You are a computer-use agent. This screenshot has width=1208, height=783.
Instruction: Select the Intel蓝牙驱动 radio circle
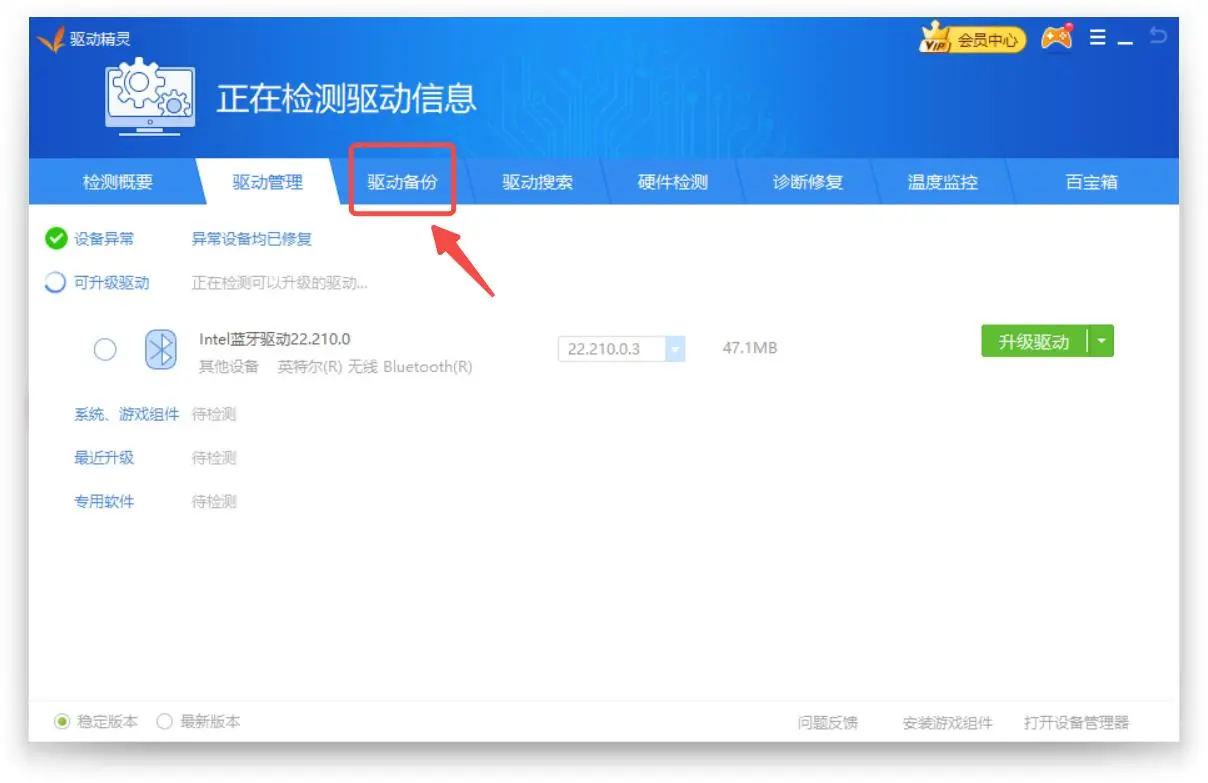click(x=105, y=349)
